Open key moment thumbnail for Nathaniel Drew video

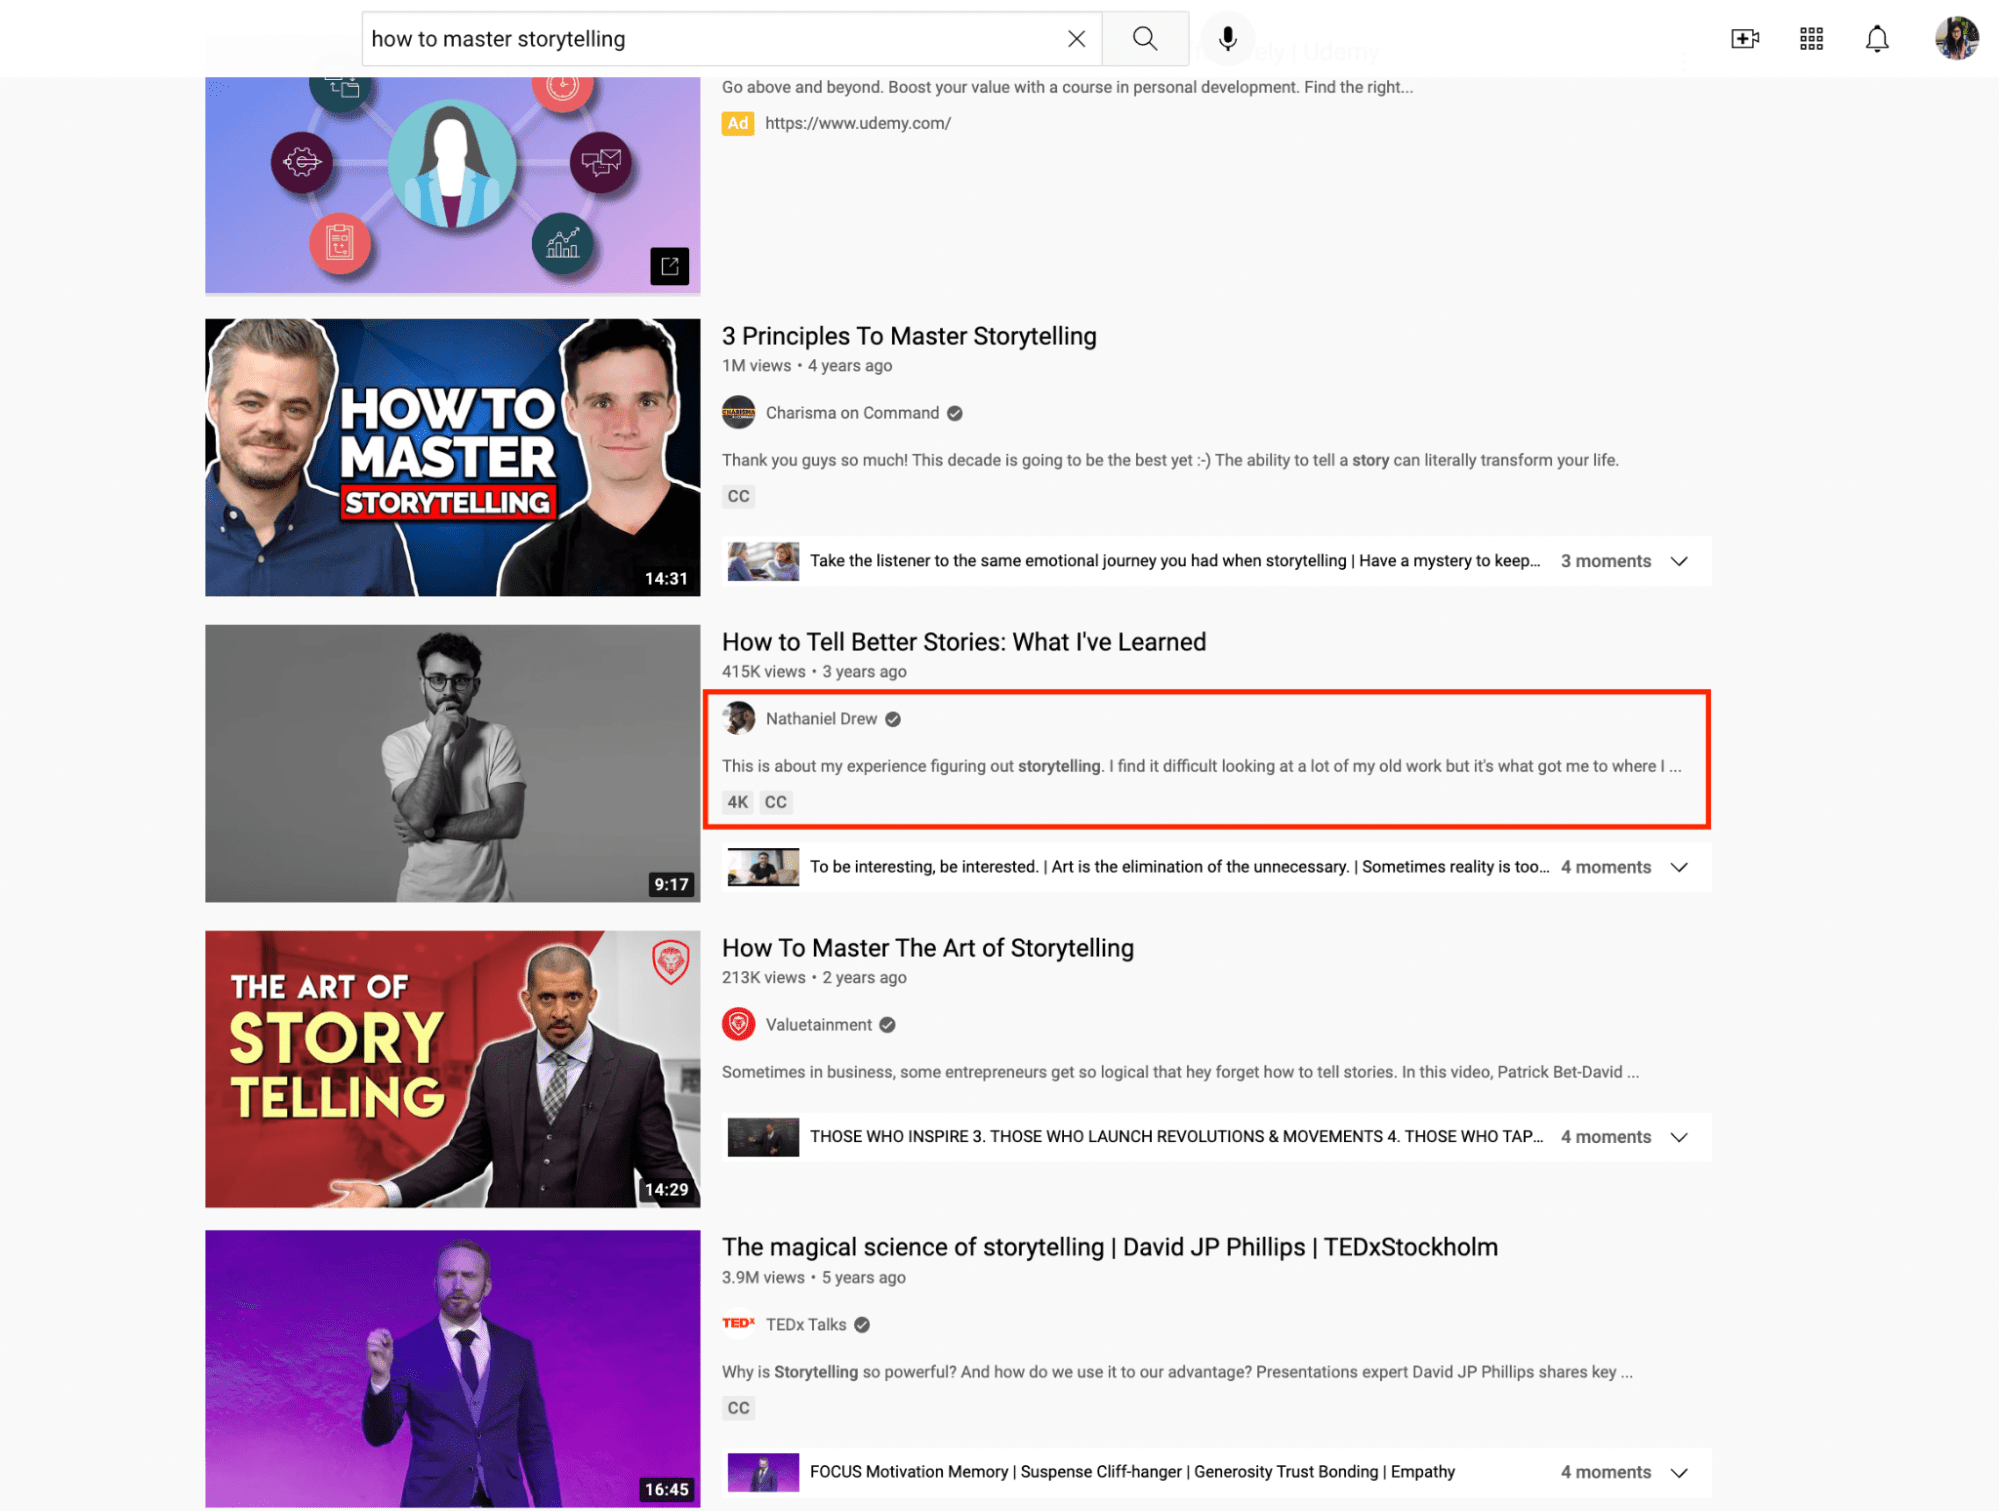pos(763,867)
